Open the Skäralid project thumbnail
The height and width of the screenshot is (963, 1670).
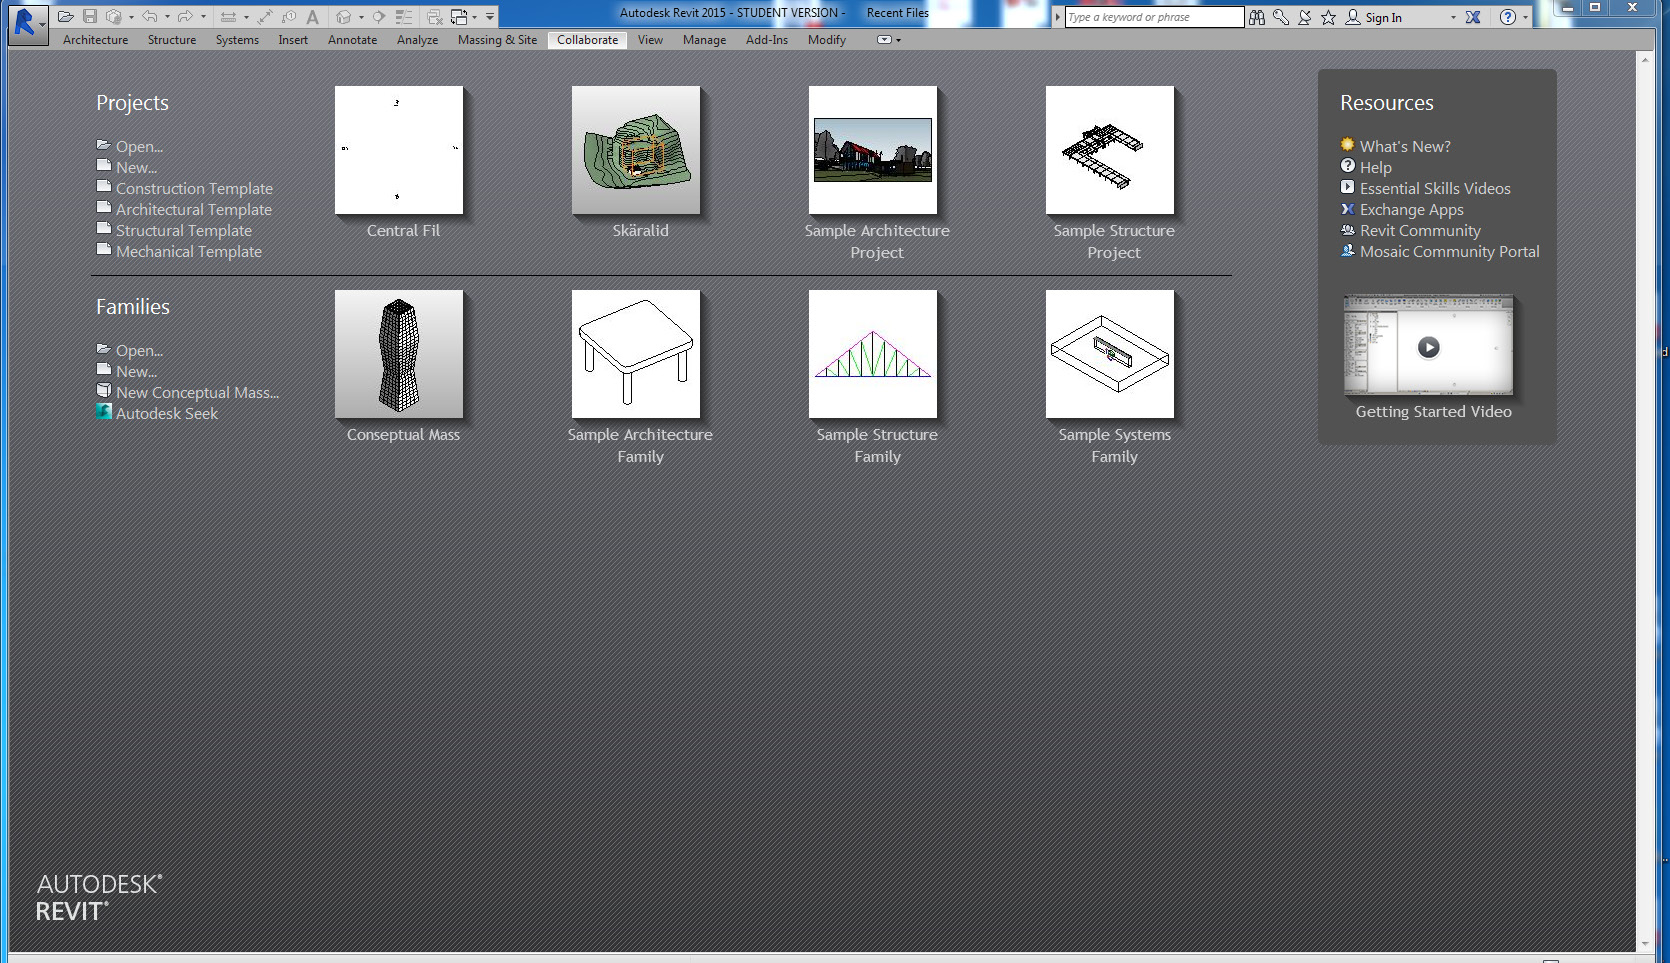pos(636,150)
